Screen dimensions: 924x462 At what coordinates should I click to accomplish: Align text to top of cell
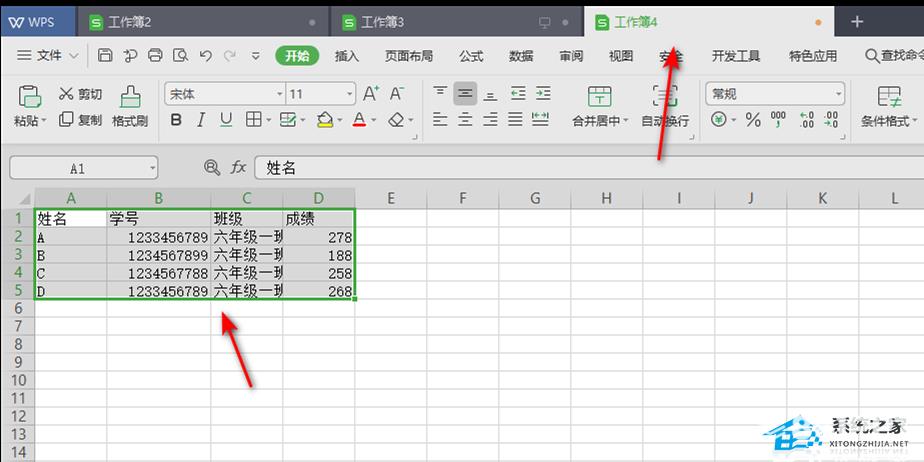440,93
